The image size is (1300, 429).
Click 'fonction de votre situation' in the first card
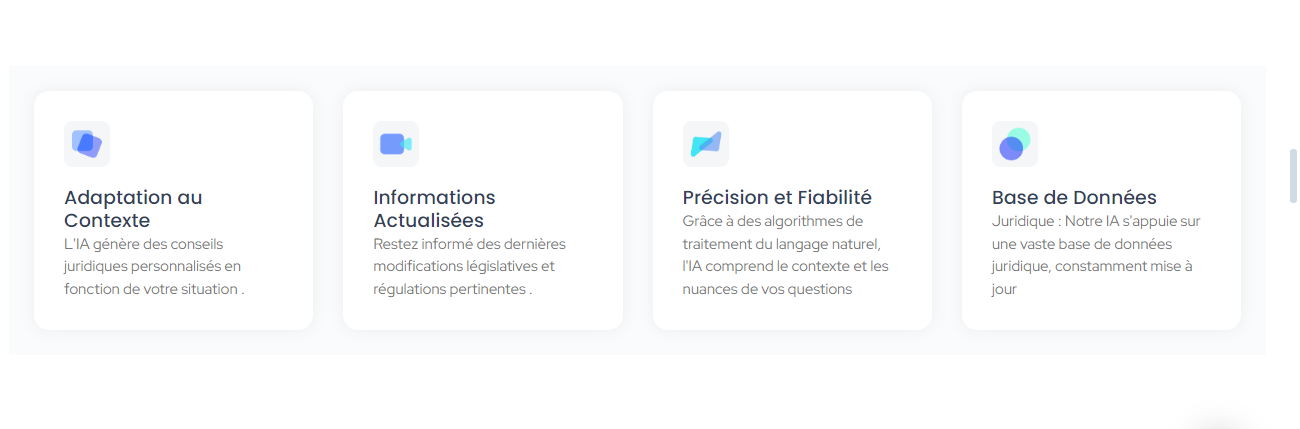point(151,290)
